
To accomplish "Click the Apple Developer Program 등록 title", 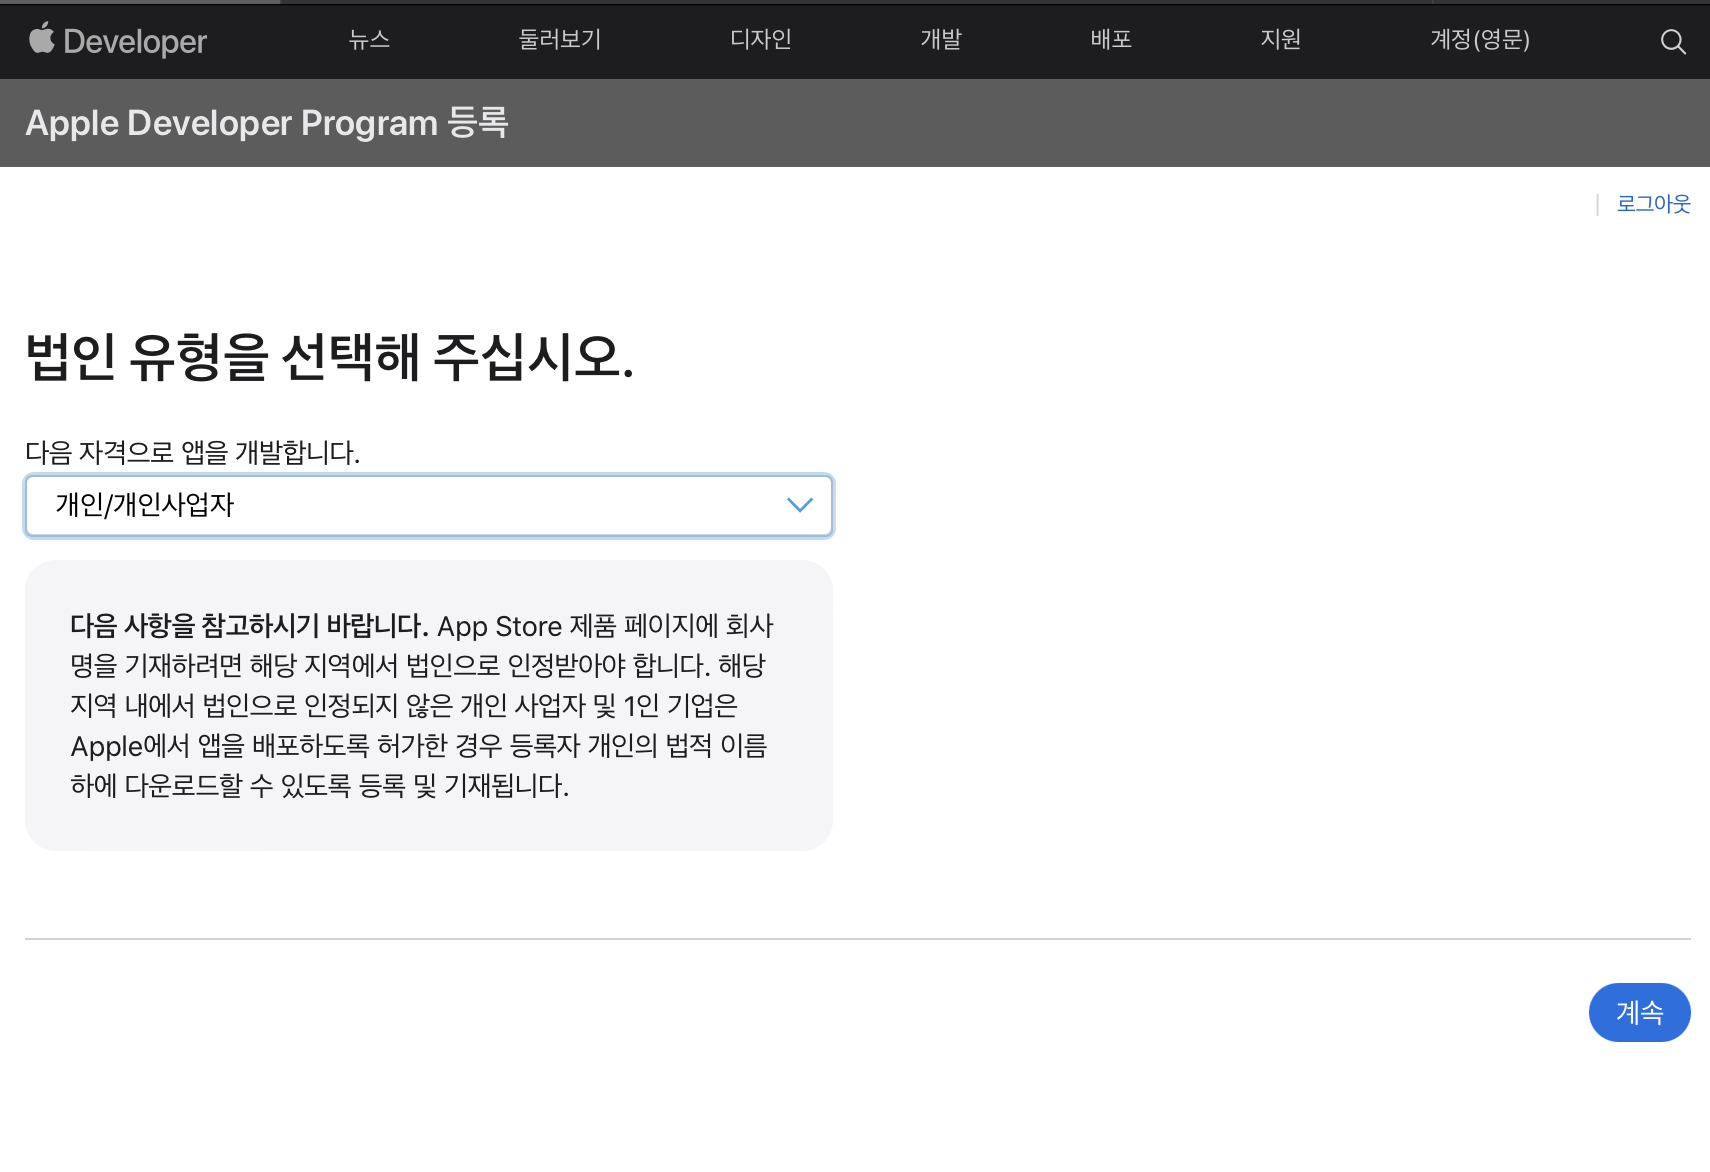I will pos(267,123).
